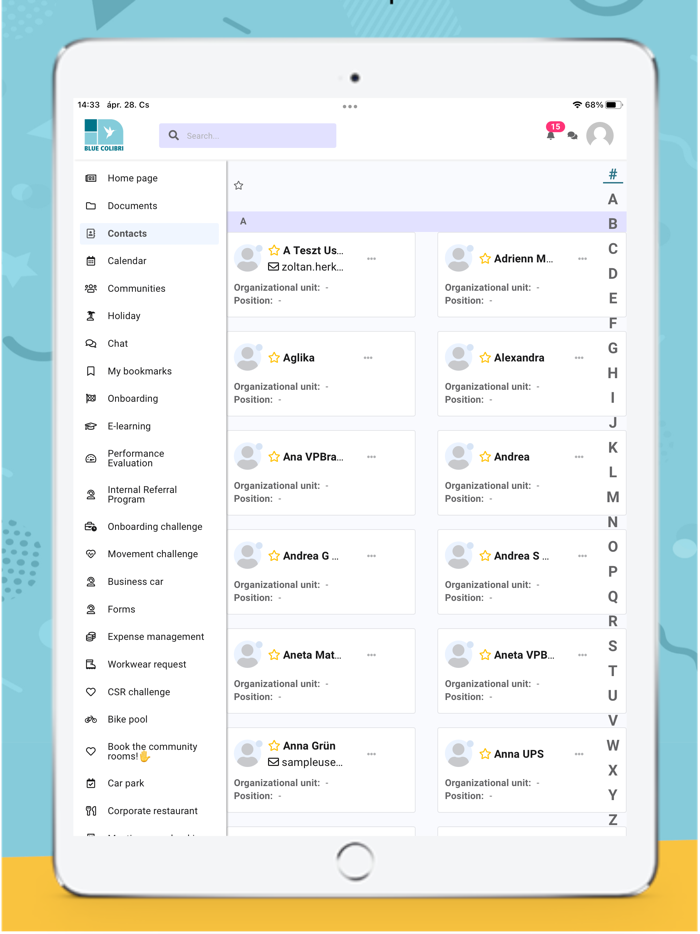Favorite the Andrea contact
The height and width of the screenshot is (934, 700).
pyautogui.click(x=485, y=457)
